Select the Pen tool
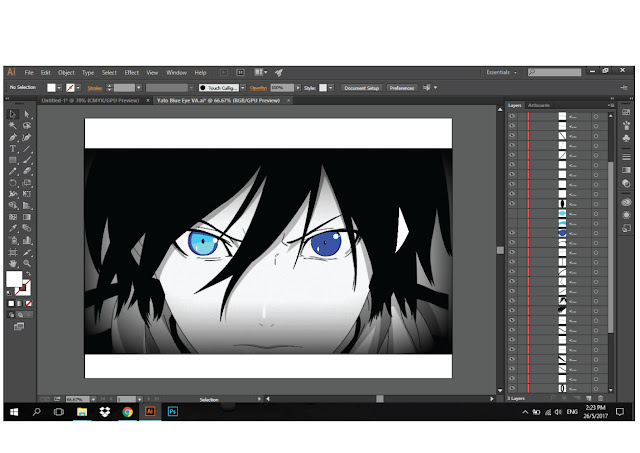The height and width of the screenshot is (453, 640). click(x=13, y=138)
